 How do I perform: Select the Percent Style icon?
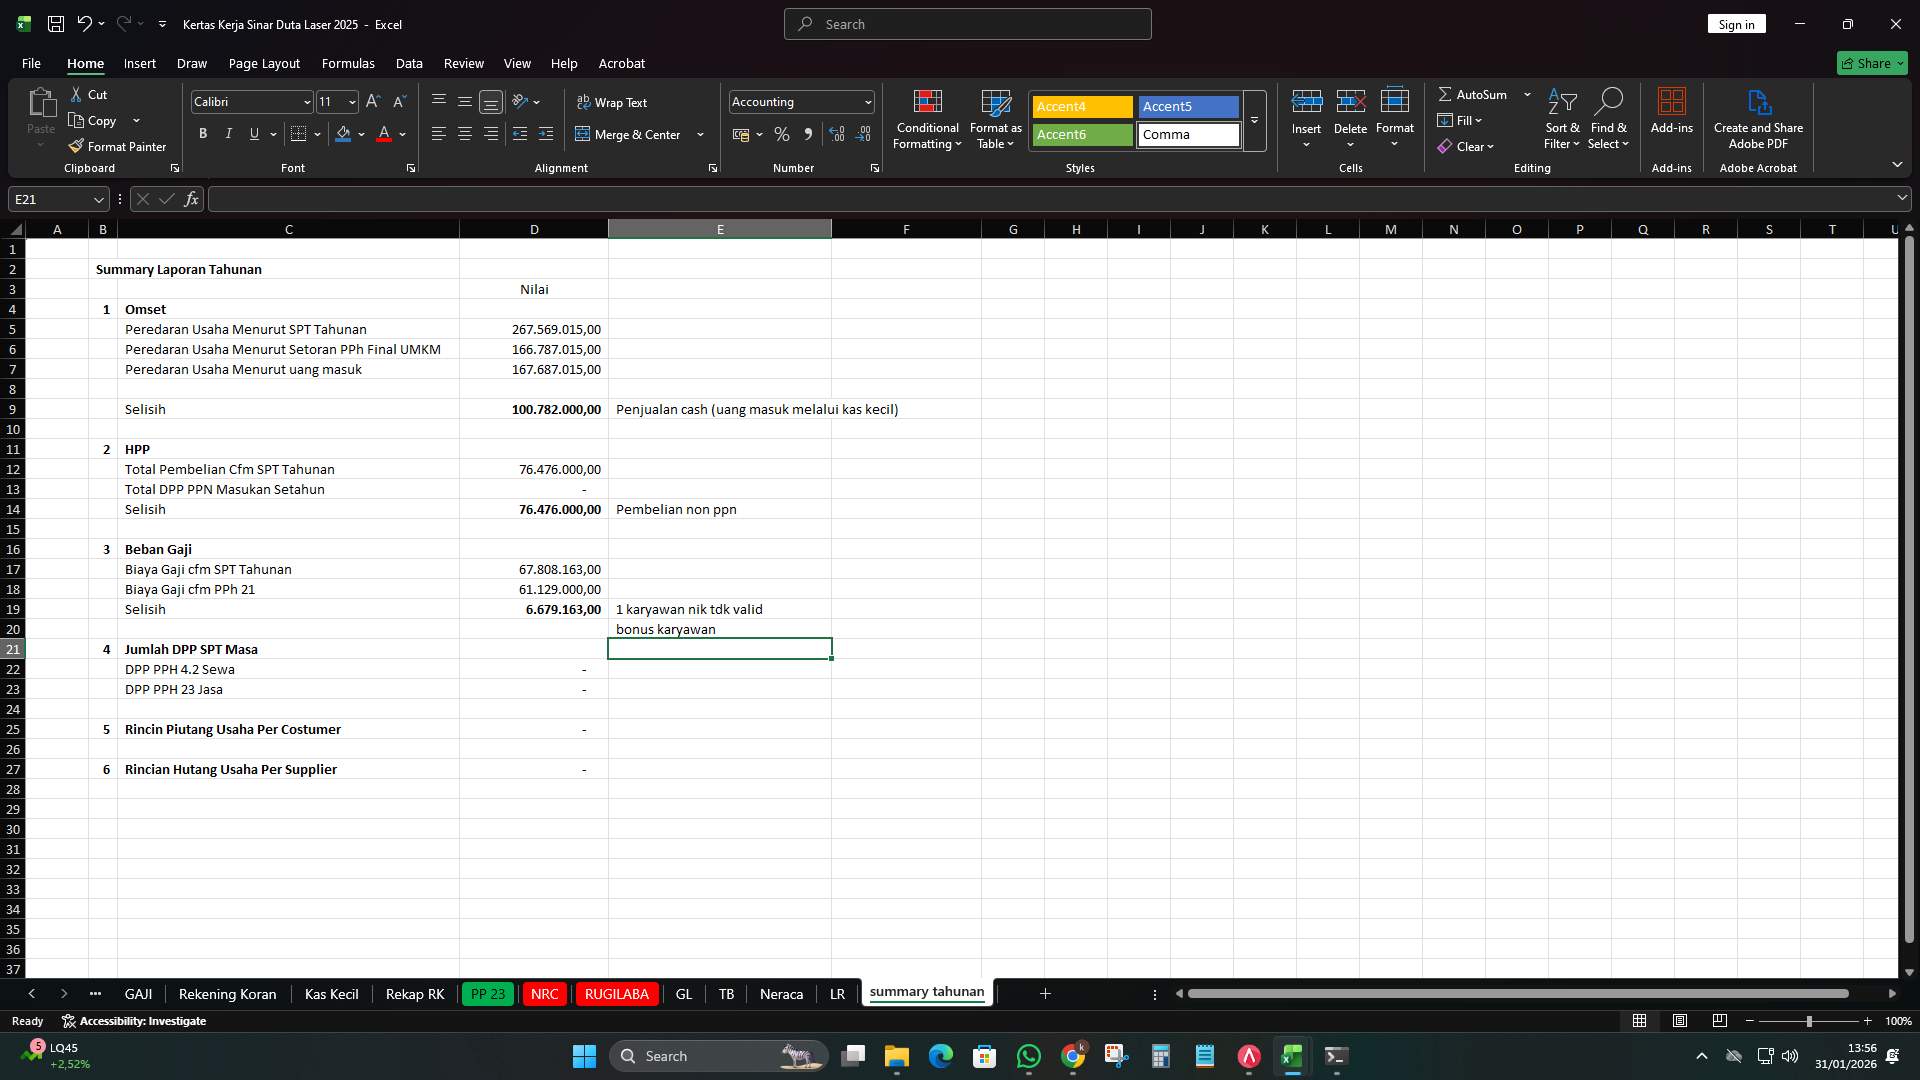coord(781,134)
